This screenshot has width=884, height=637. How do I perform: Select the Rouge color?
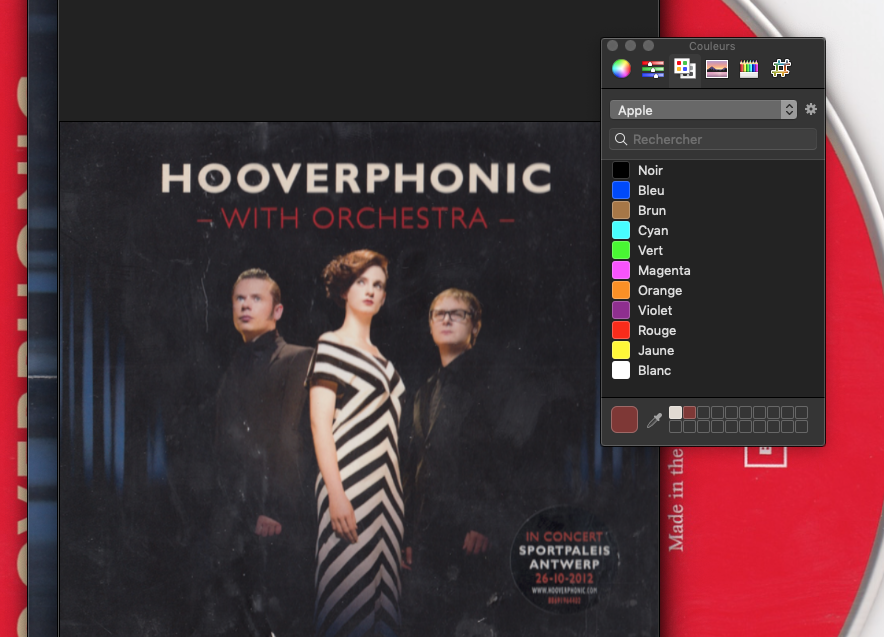click(x=713, y=330)
